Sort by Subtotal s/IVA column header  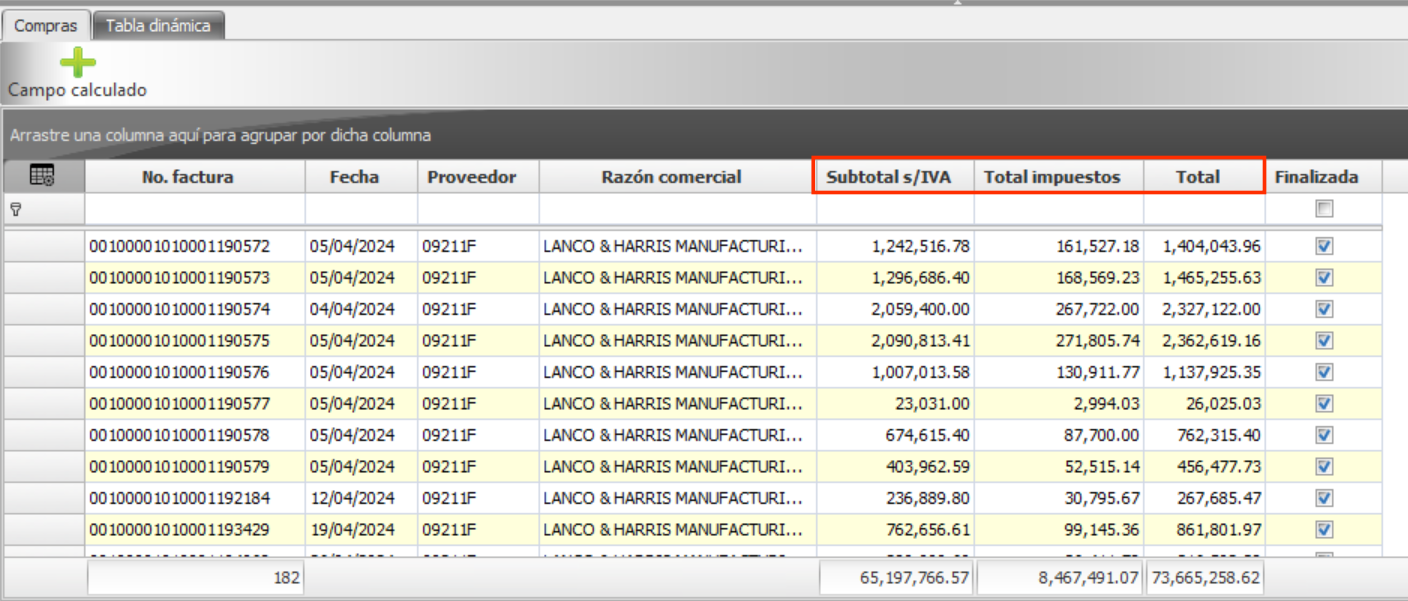coord(888,177)
